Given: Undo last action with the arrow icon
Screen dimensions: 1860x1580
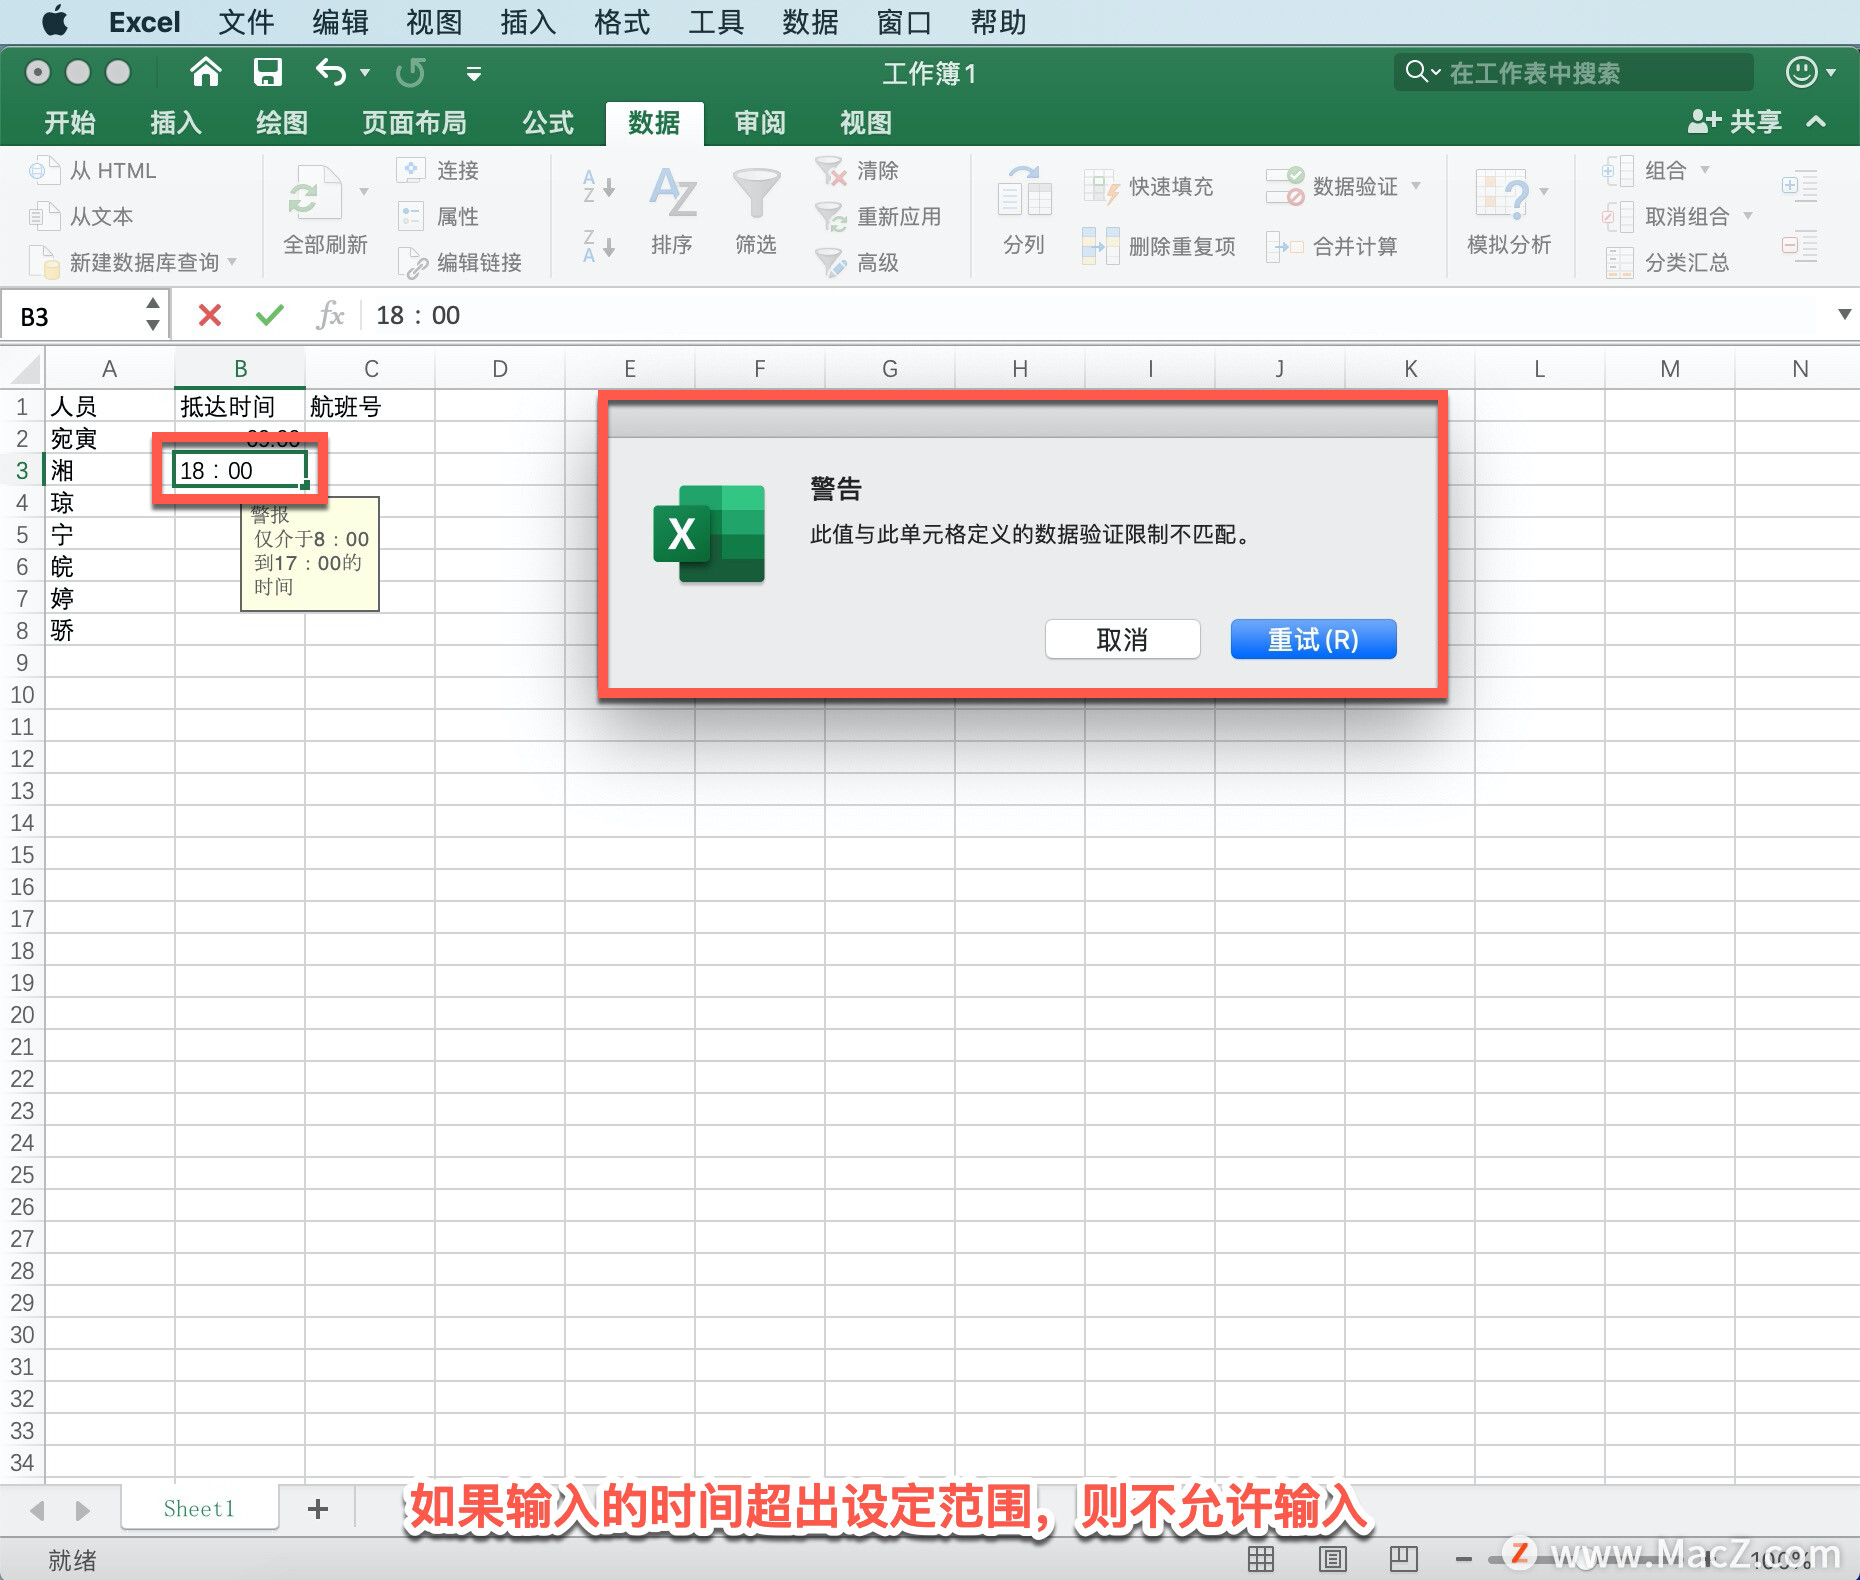Looking at the screenshot, I should tap(331, 72).
